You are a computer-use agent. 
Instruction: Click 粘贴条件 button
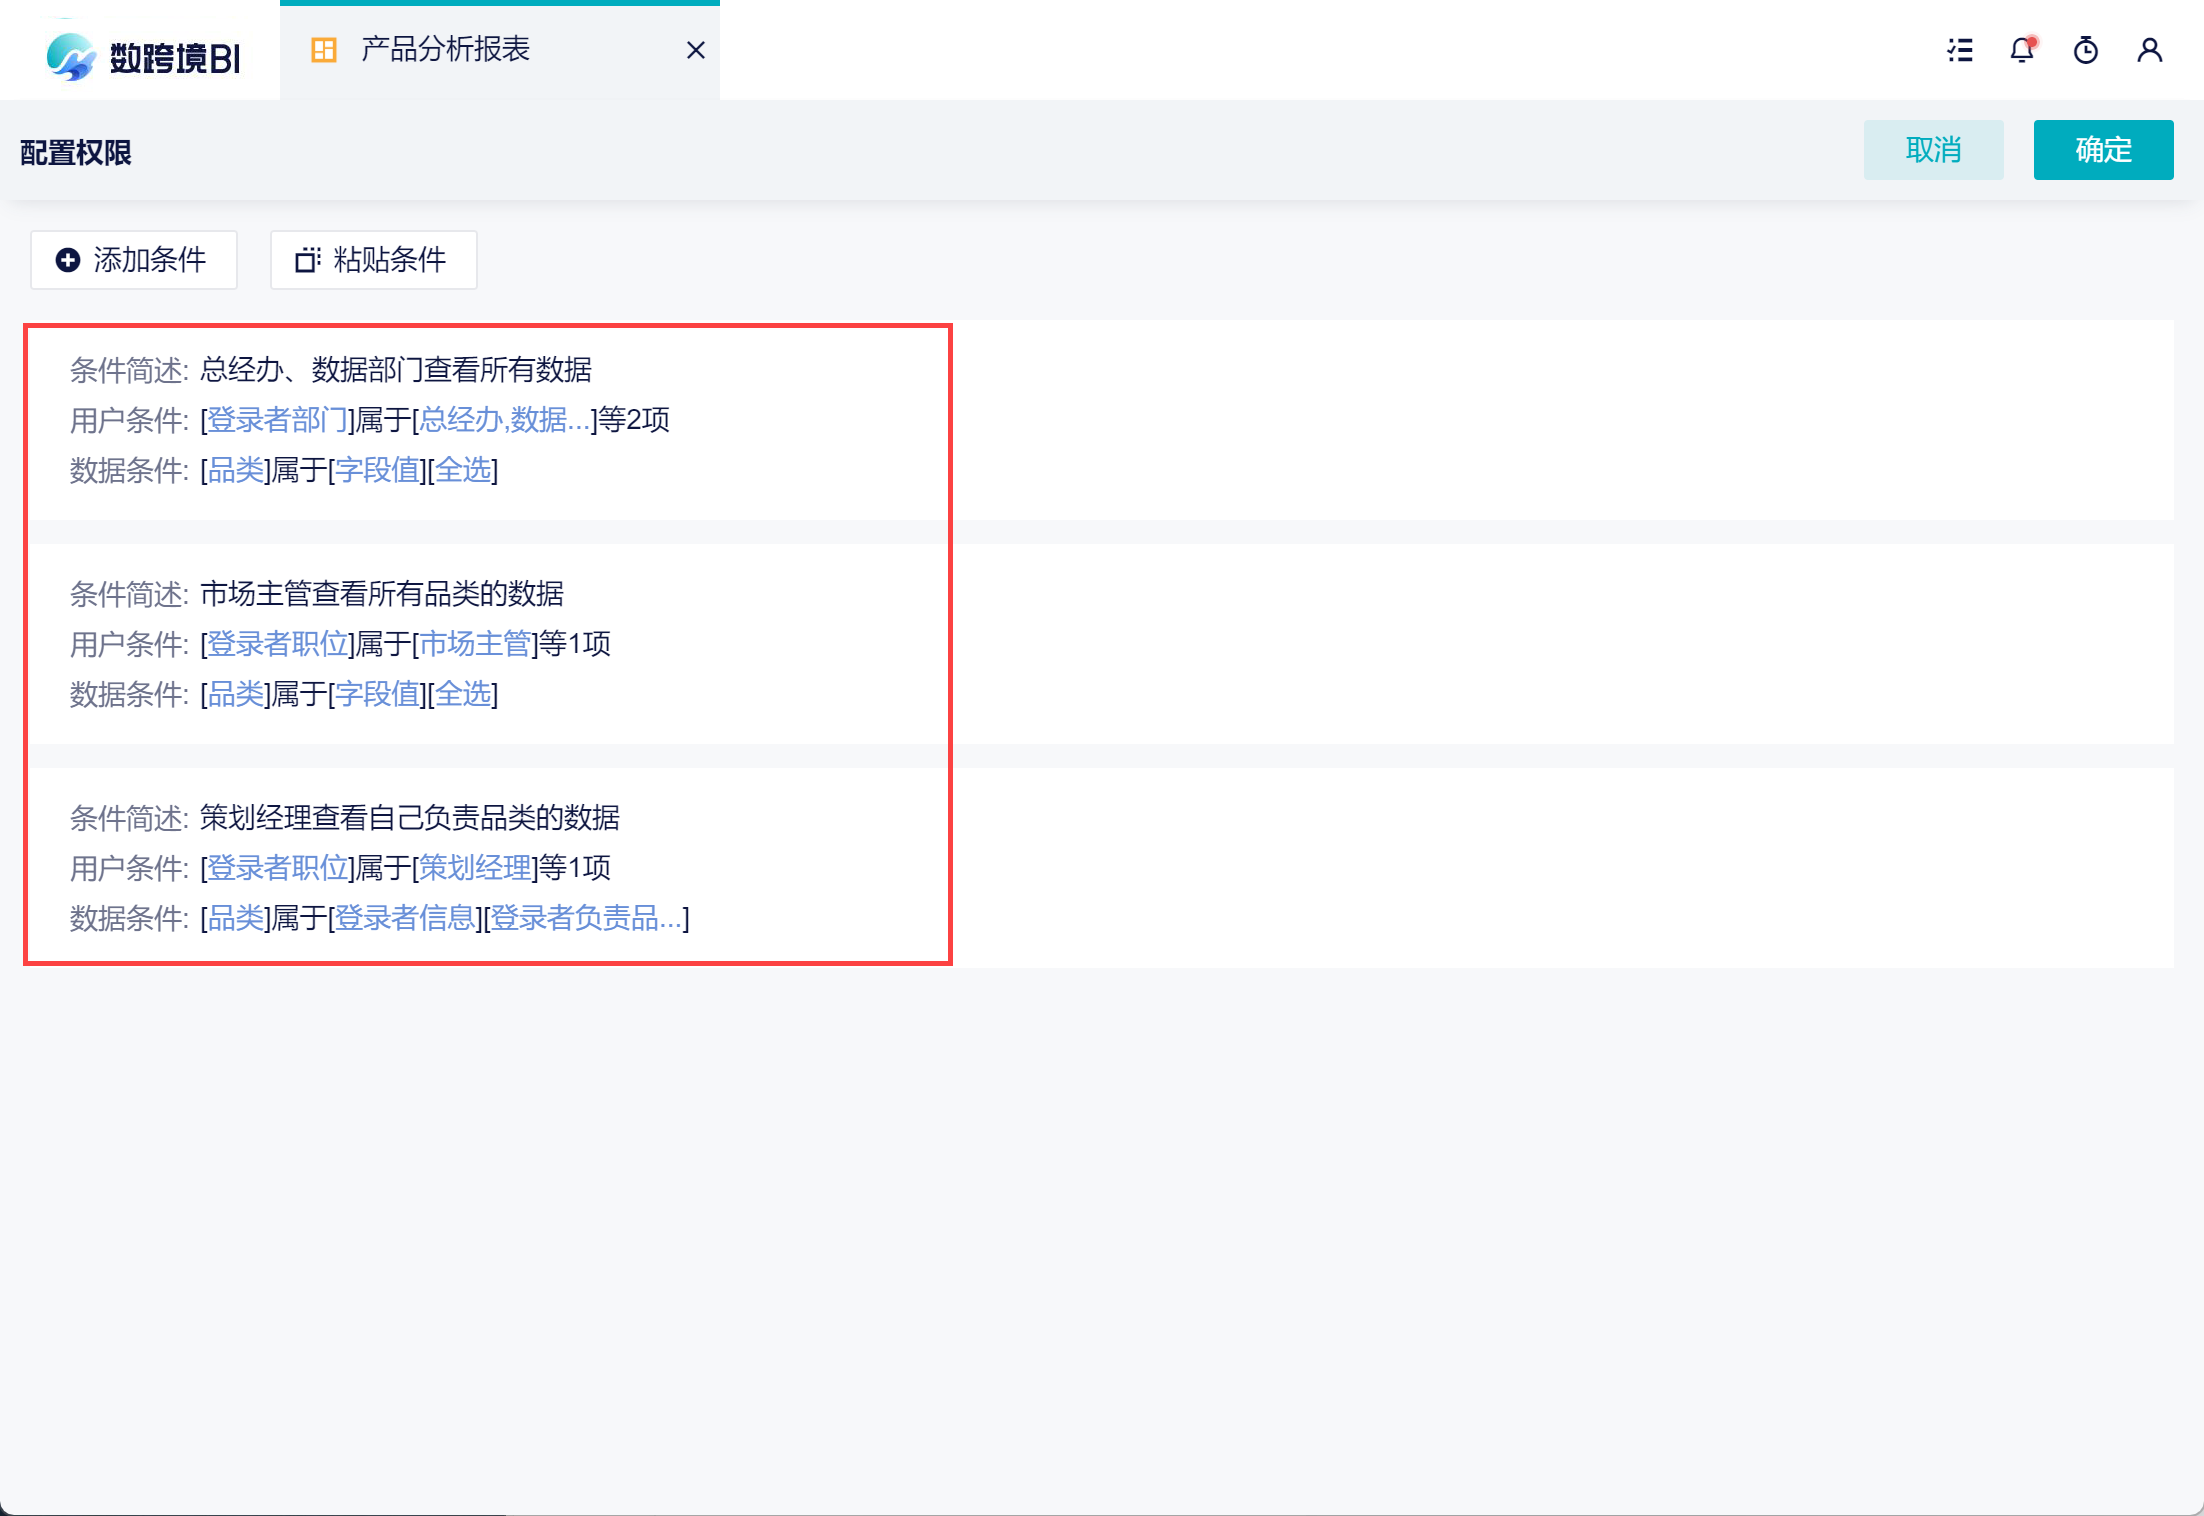click(373, 260)
